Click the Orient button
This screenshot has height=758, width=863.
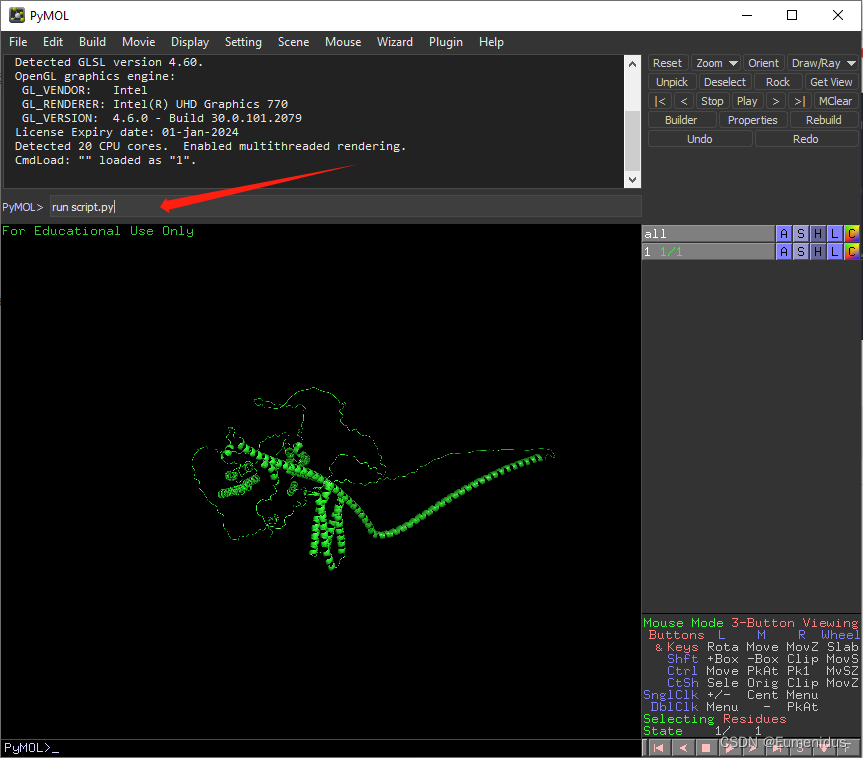(763, 63)
